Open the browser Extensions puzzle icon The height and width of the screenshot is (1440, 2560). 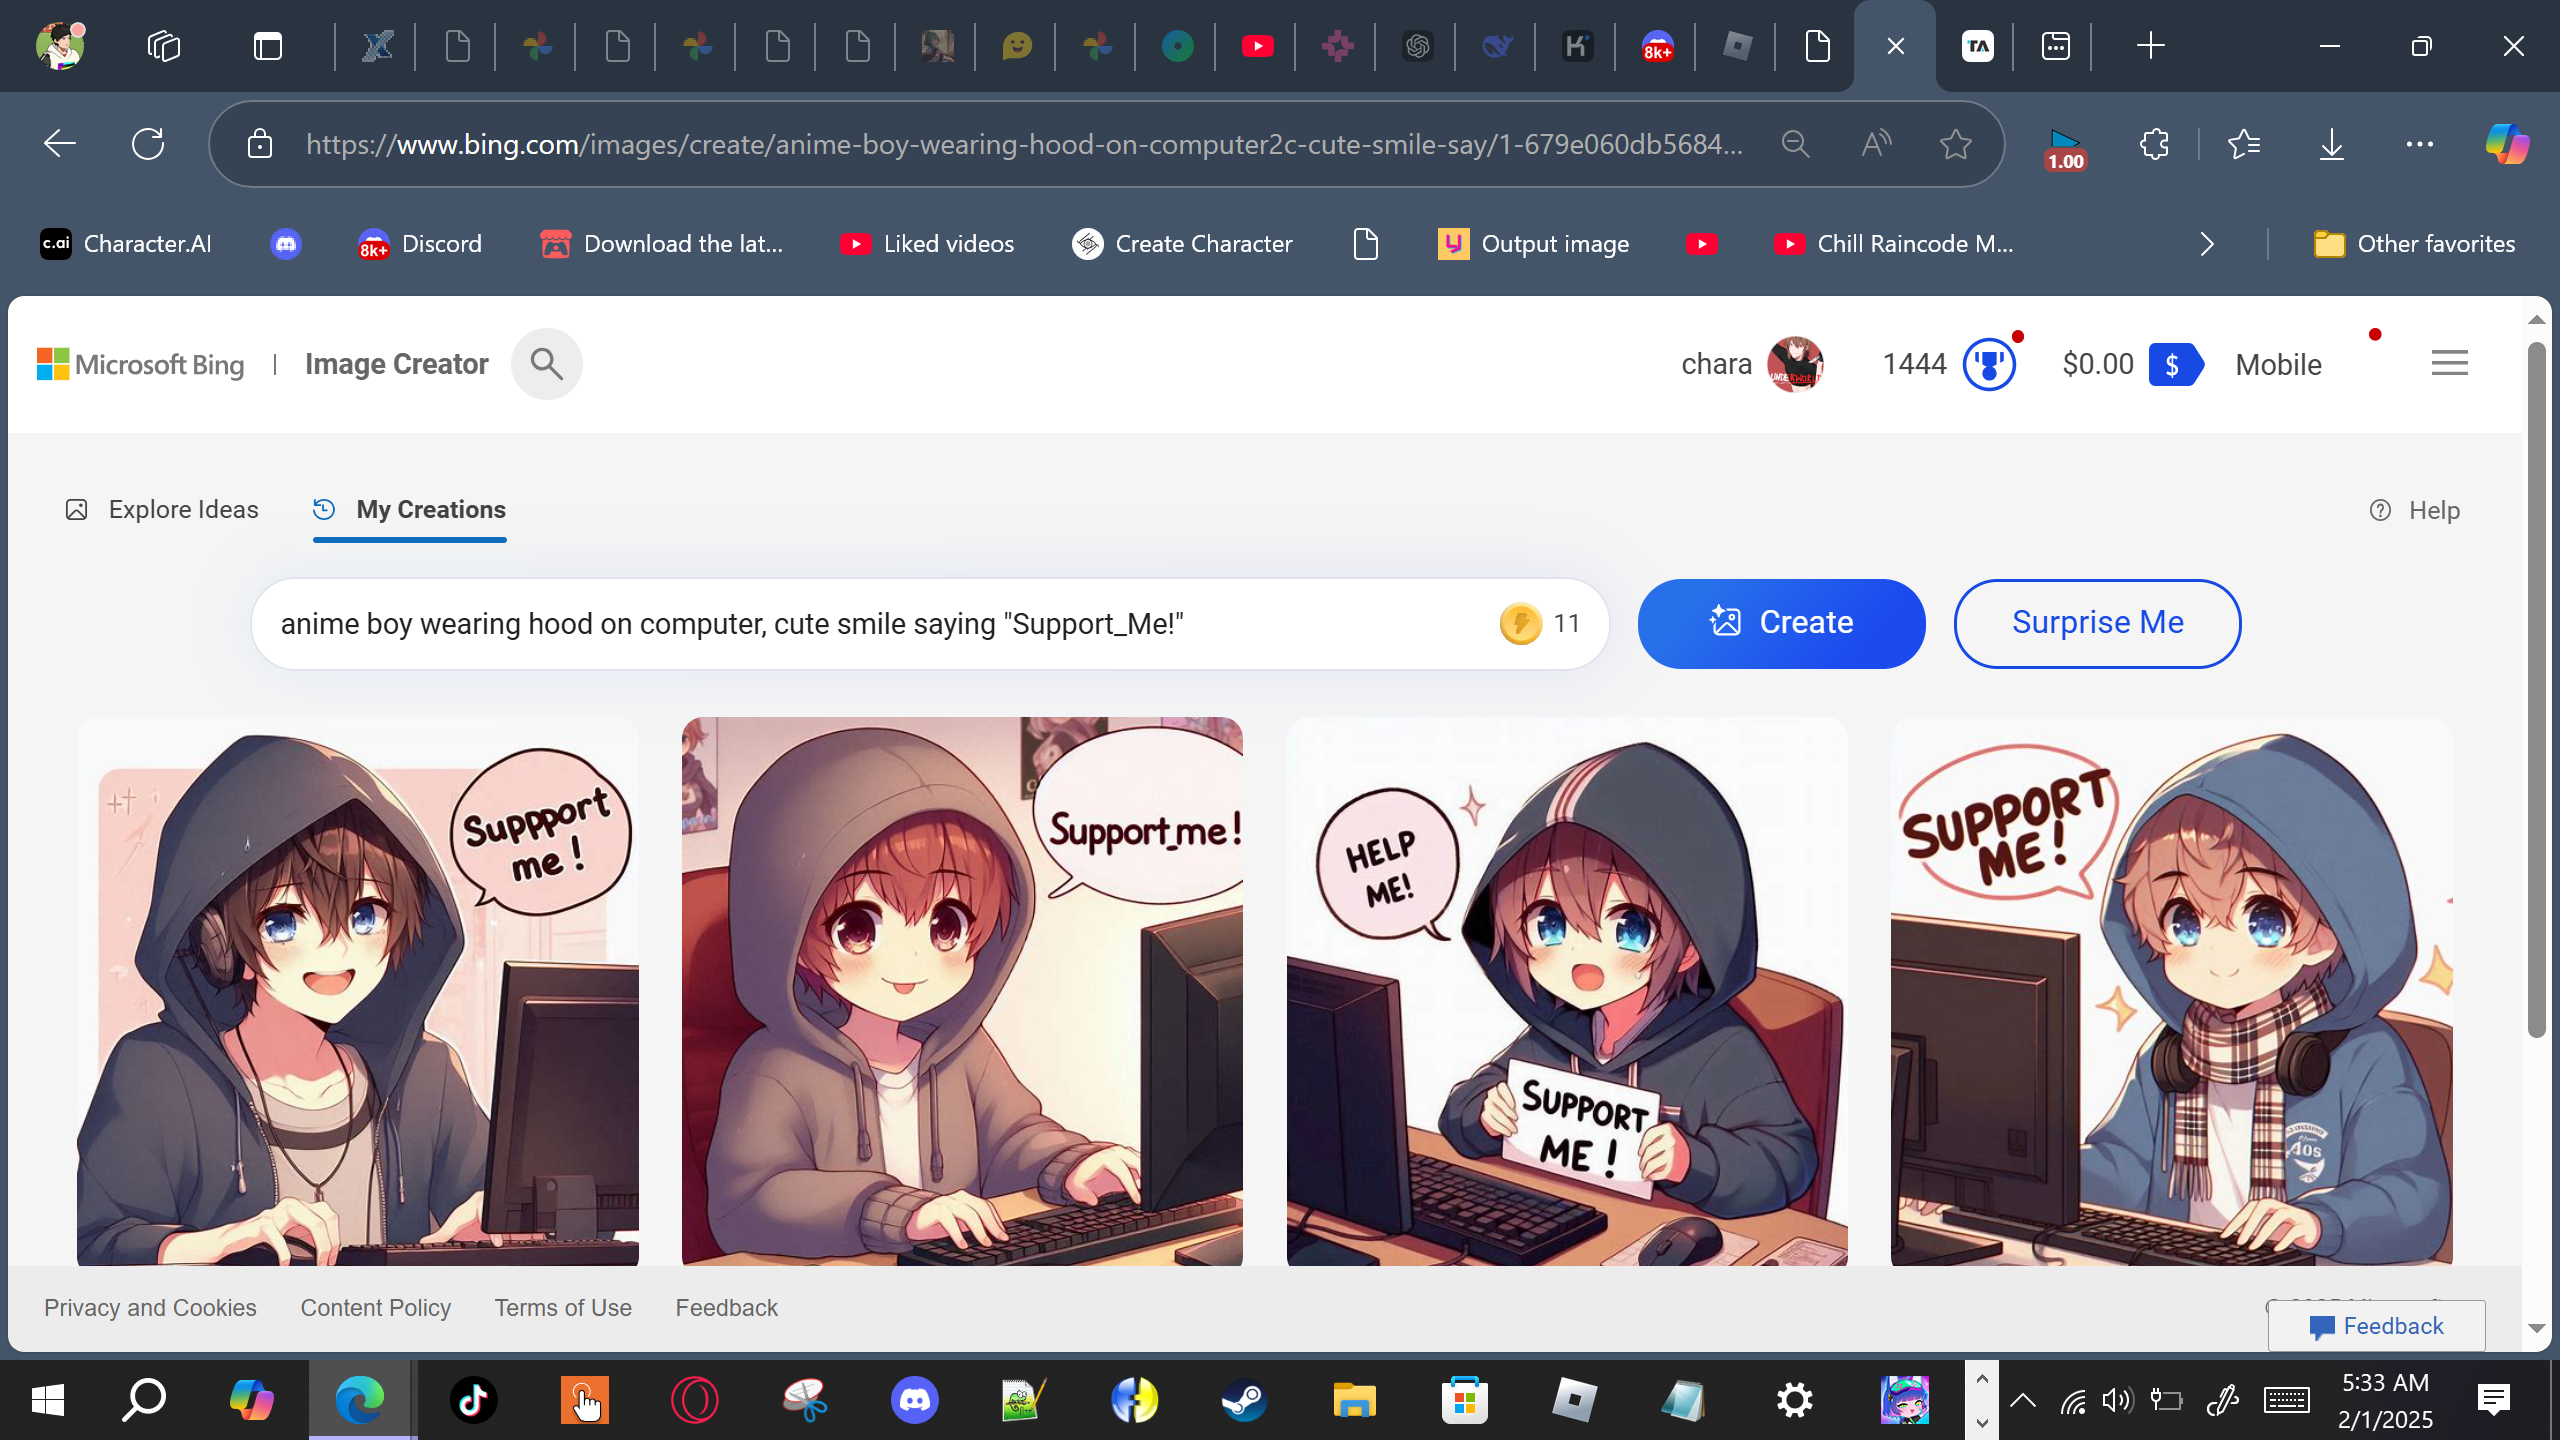click(2154, 144)
